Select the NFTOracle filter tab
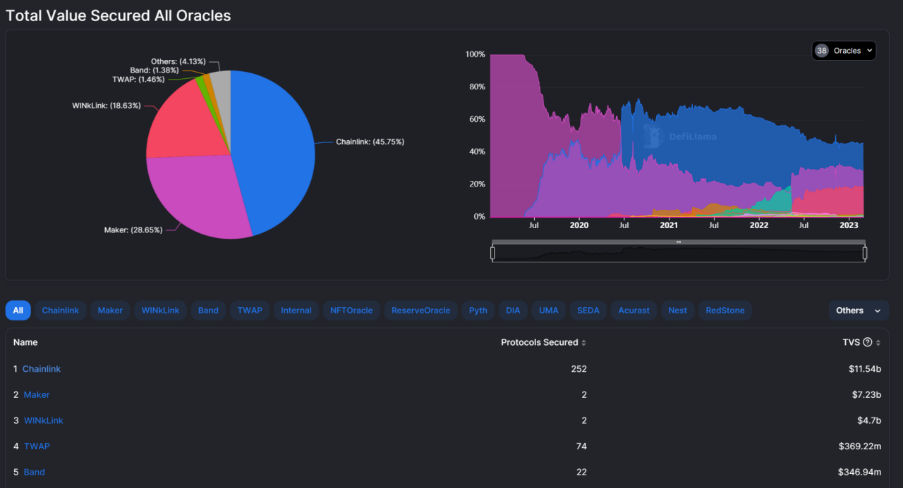The height and width of the screenshot is (488, 903). pyautogui.click(x=351, y=311)
